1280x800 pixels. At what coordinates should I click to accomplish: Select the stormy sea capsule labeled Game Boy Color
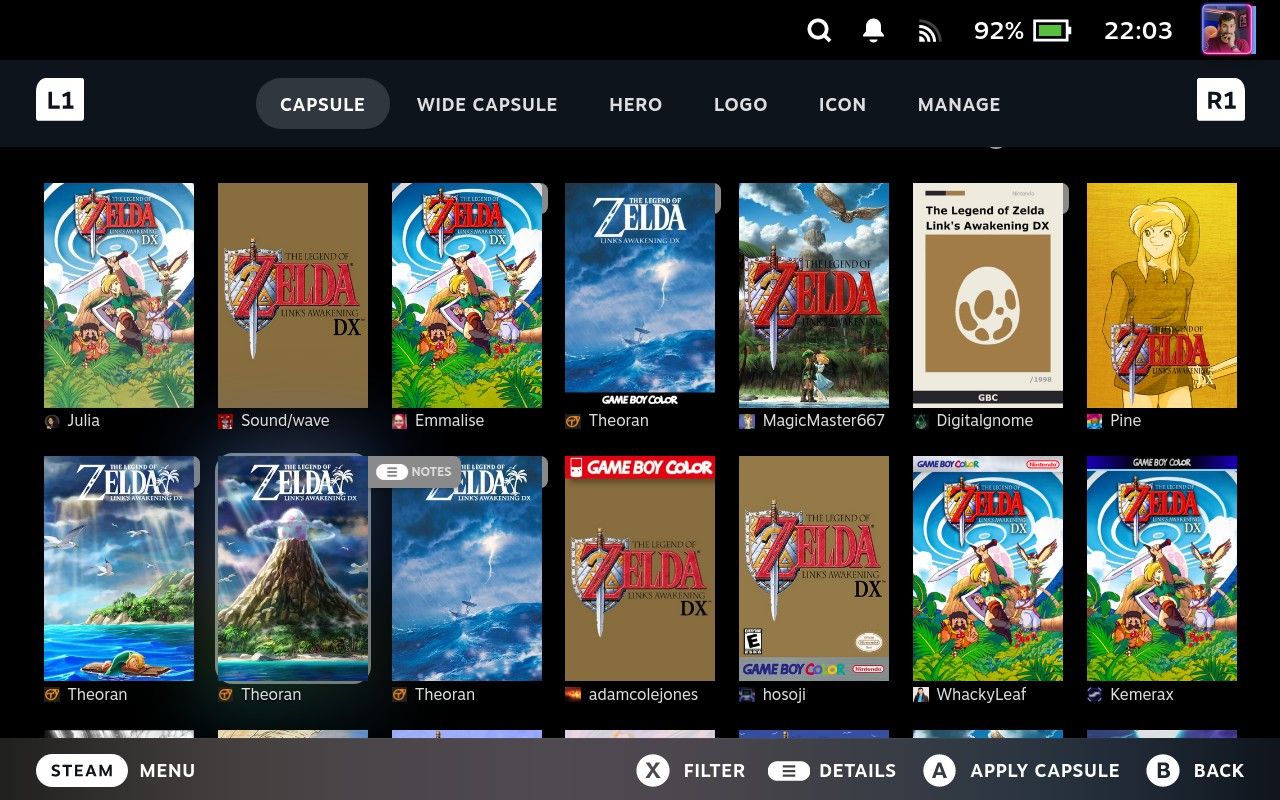pos(640,295)
